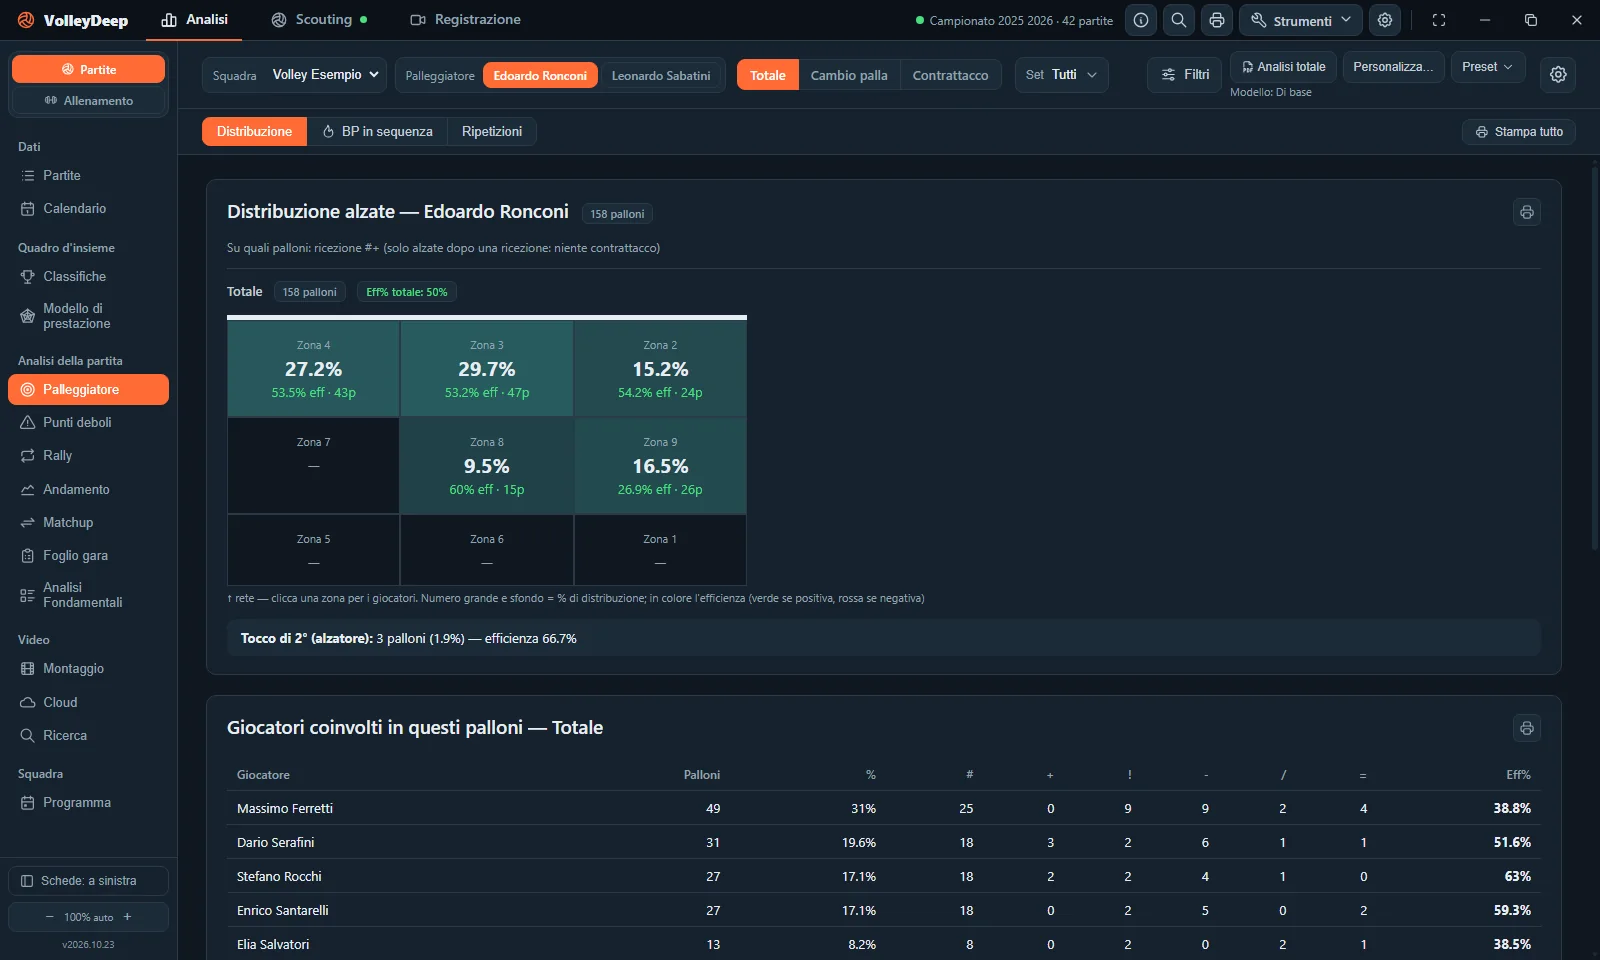The width and height of the screenshot is (1600, 960).
Task: Open the Scouting tab
Action: [320, 20]
